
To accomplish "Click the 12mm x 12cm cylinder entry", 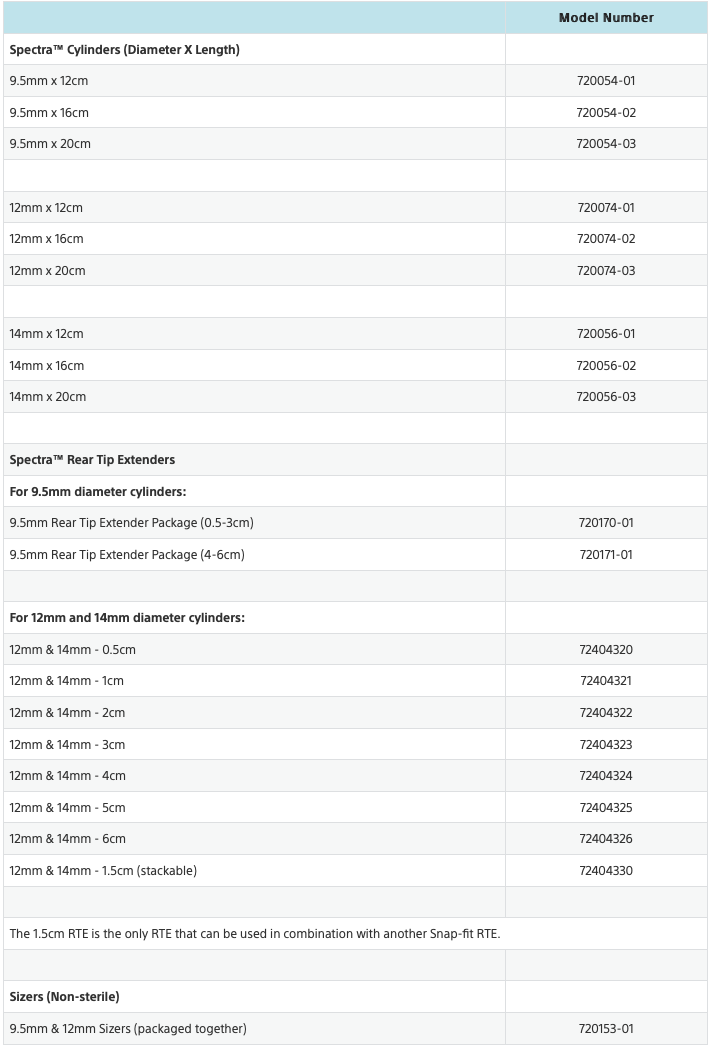I will (46, 208).
